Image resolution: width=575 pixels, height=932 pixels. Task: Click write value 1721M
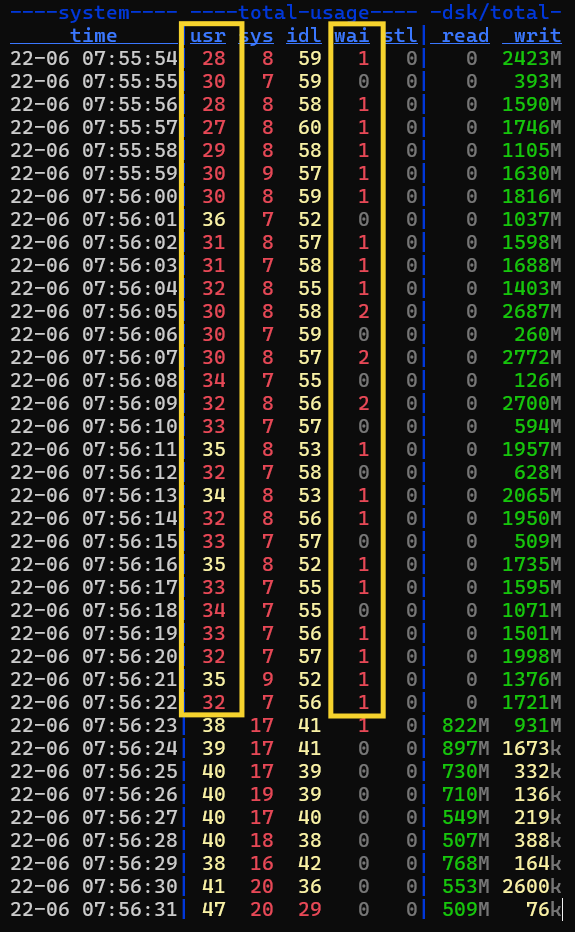(x=532, y=703)
